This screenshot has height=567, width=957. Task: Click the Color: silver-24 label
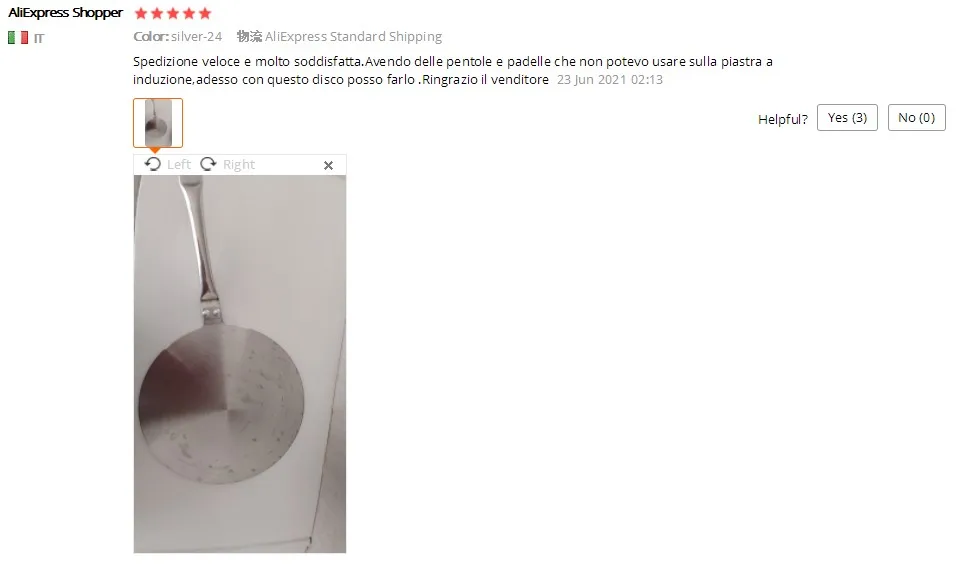coord(178,37)
